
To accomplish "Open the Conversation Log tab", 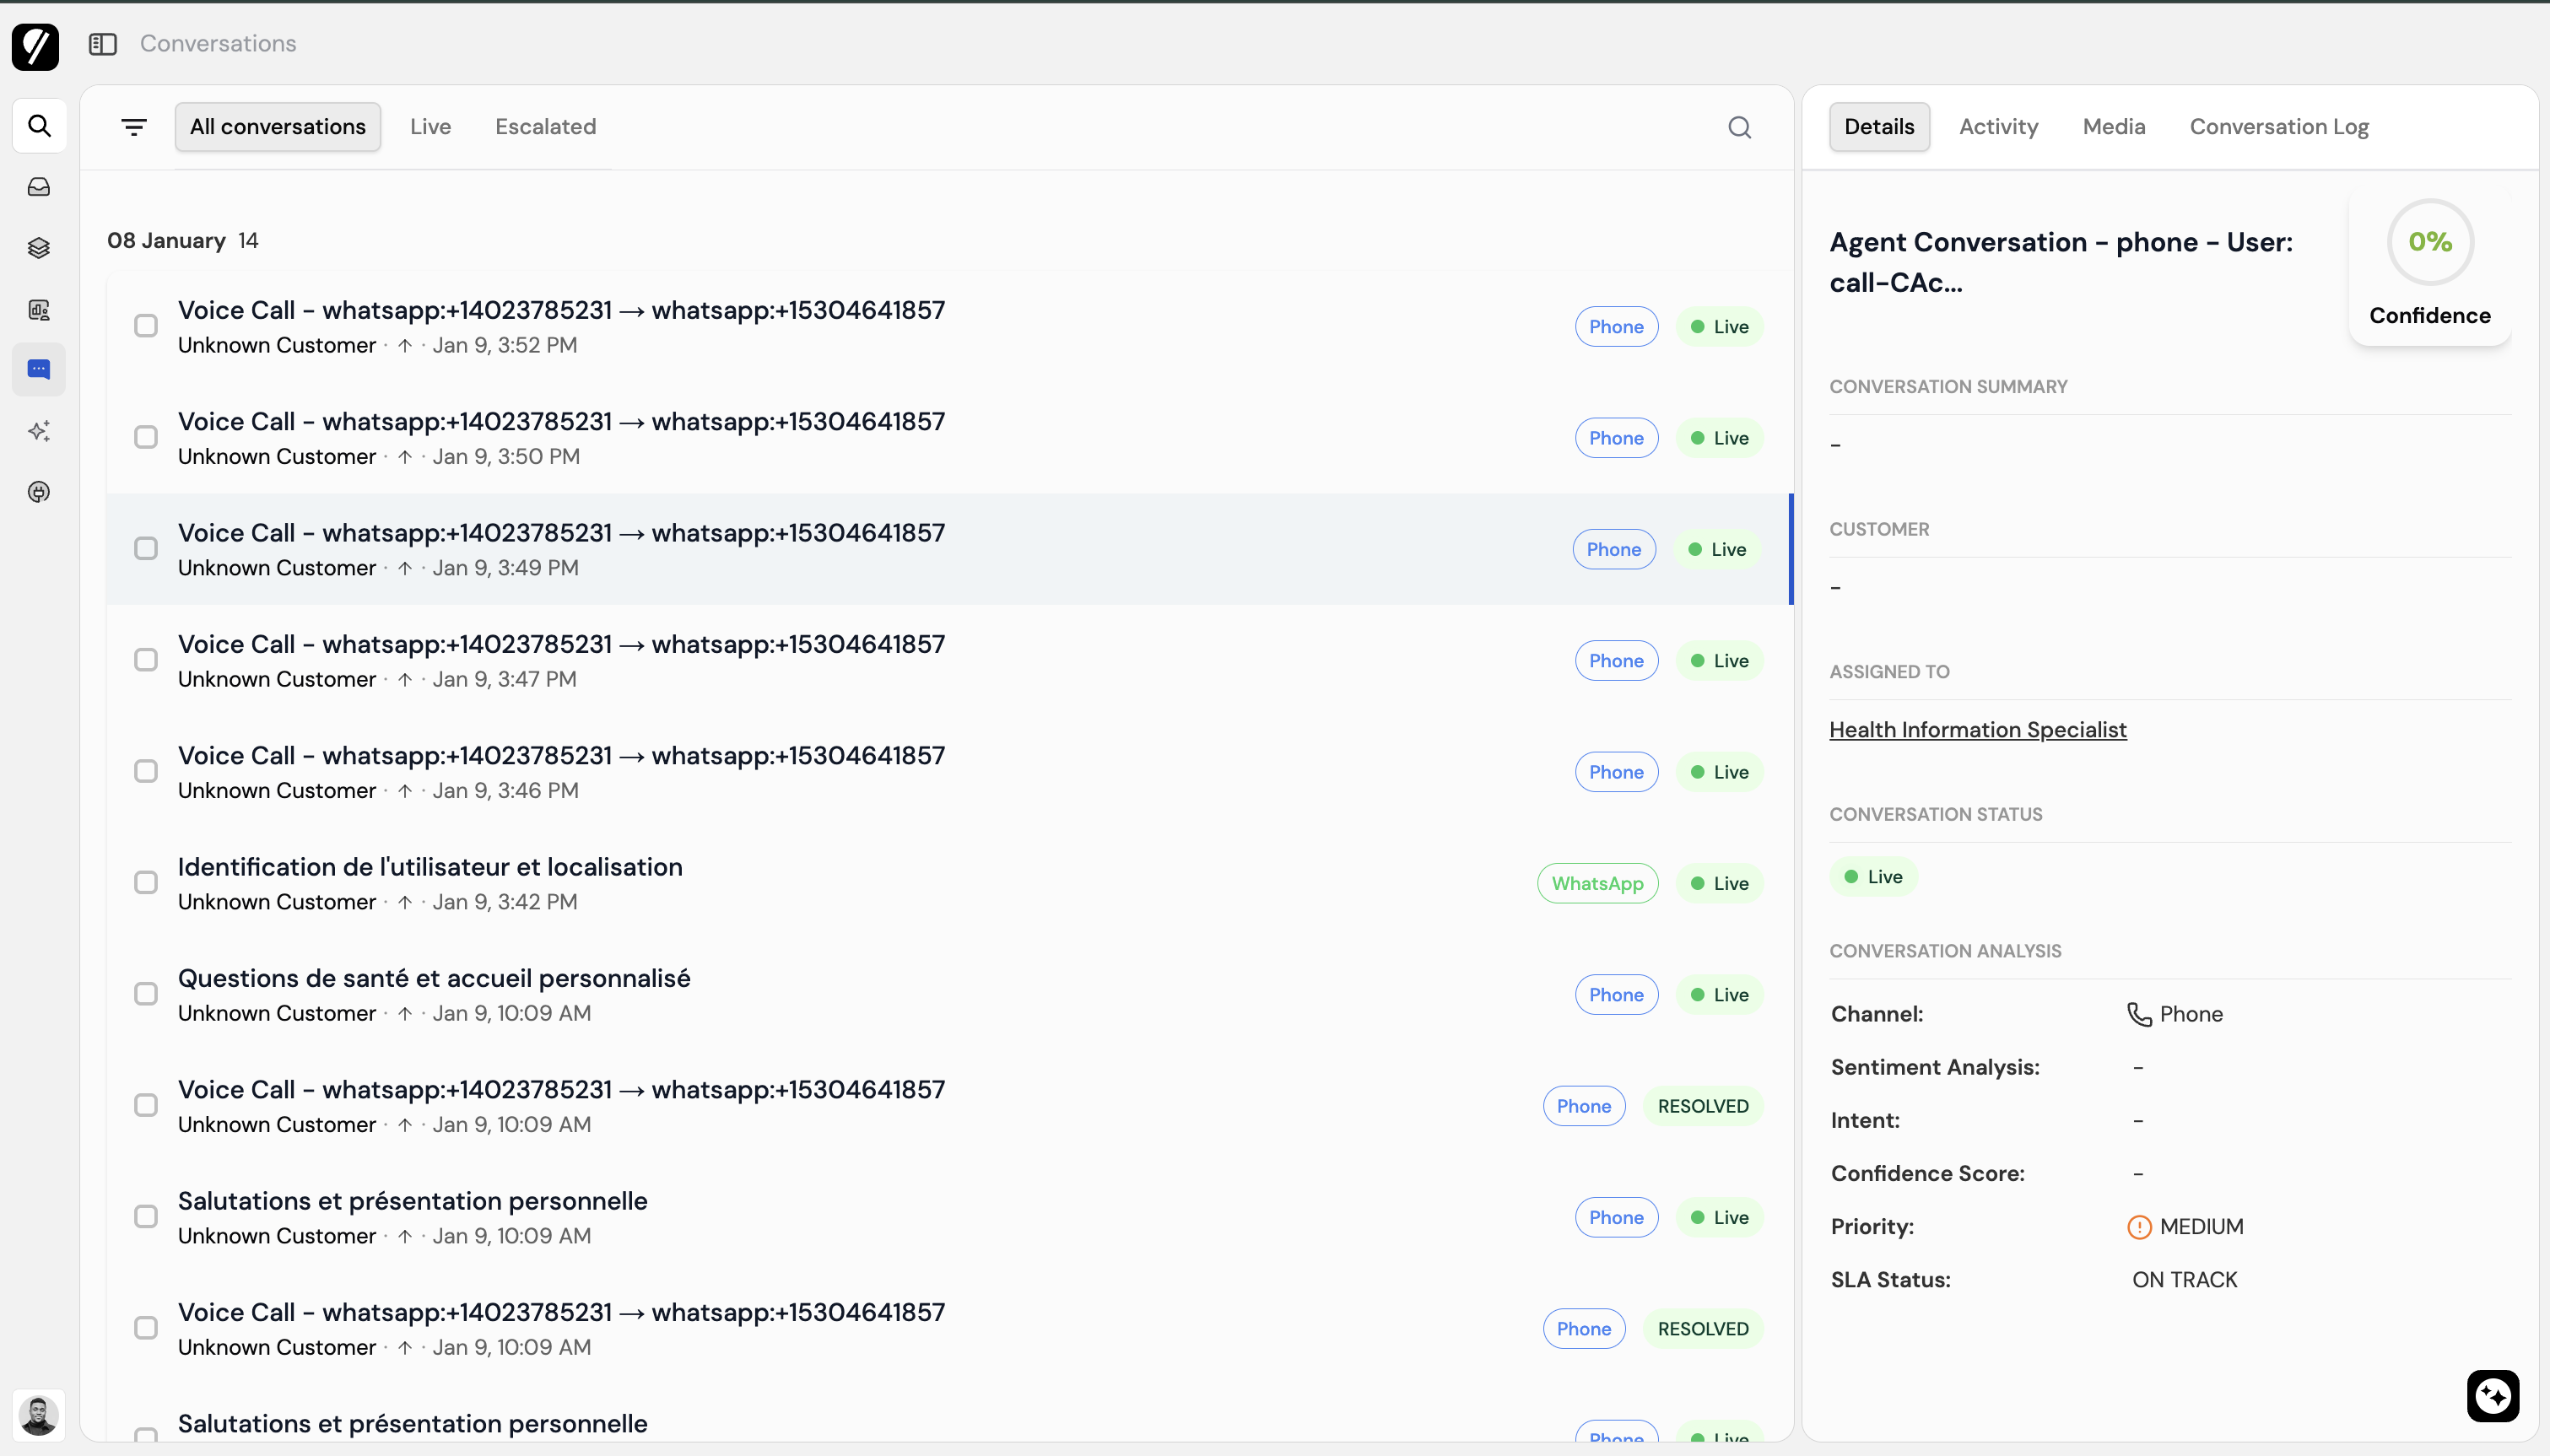I will (2278, 127).
